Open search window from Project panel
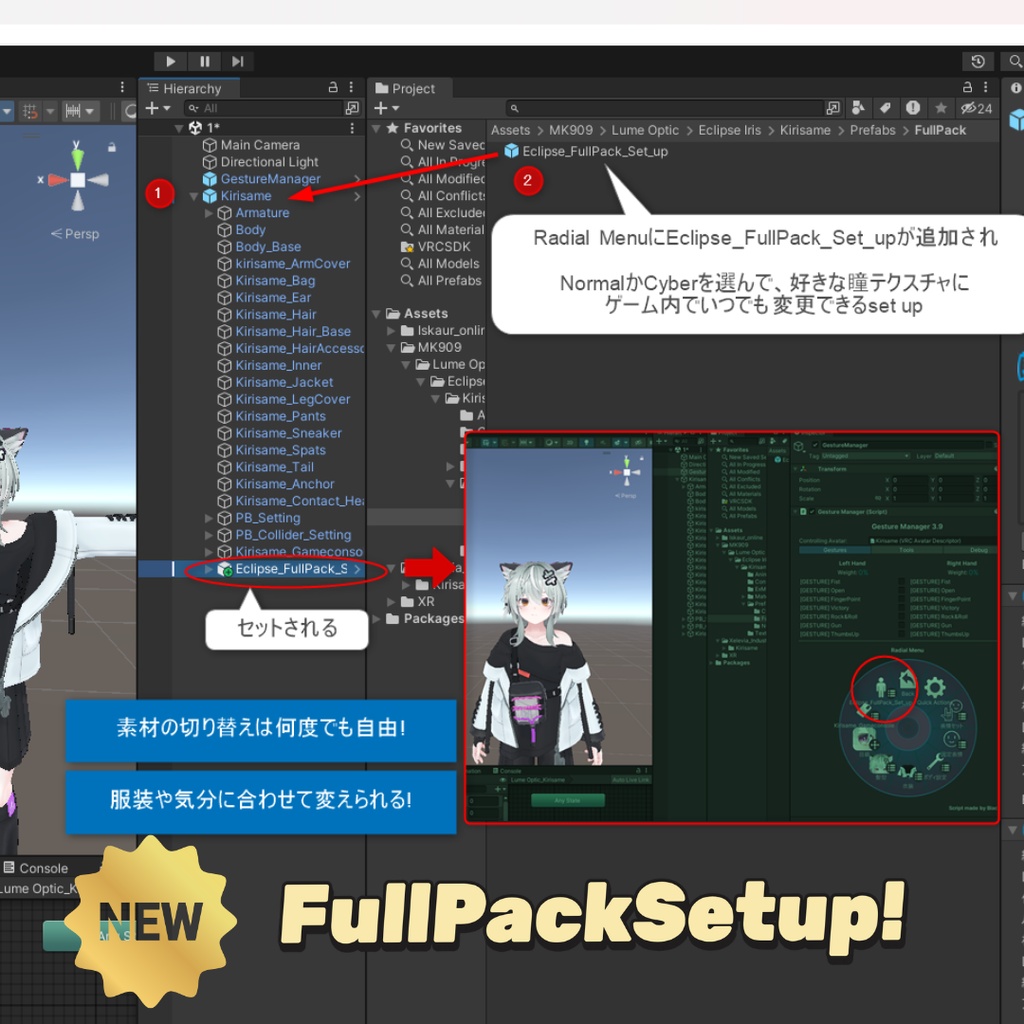The height and width of the screenshot is (1024, 1024). click(833, 108)
